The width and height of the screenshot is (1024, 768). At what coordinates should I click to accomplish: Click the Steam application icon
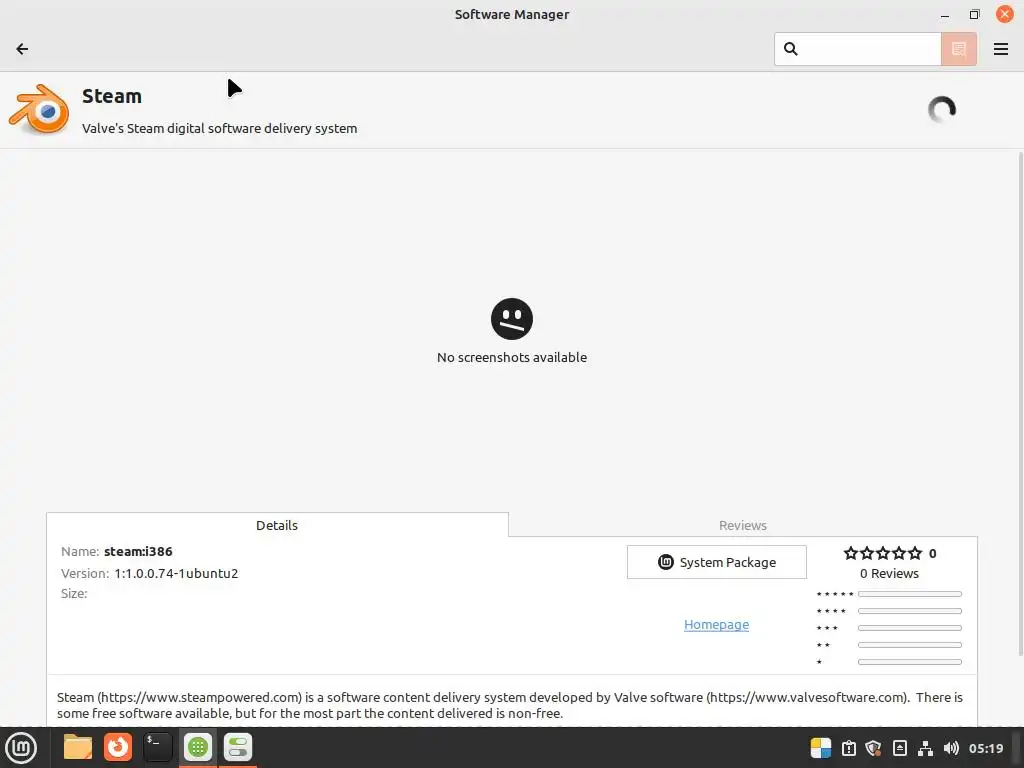click(x=39, y=109)
